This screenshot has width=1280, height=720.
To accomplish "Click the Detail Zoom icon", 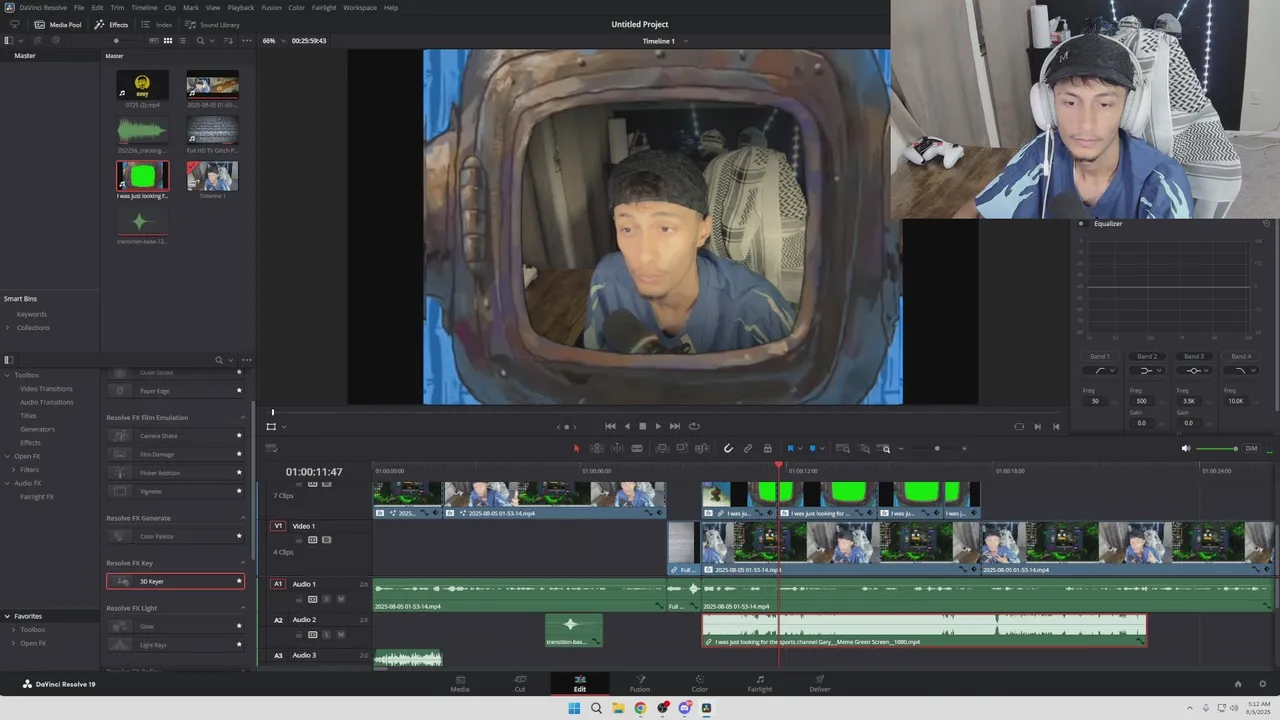I will 864,448.
